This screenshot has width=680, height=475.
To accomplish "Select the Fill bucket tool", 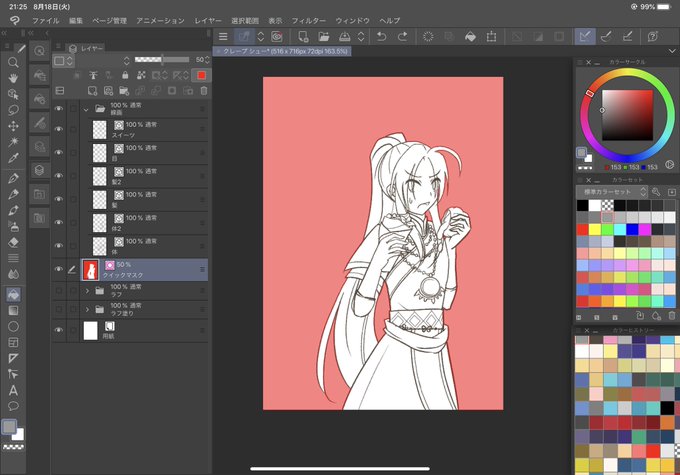I will point(13,295).
